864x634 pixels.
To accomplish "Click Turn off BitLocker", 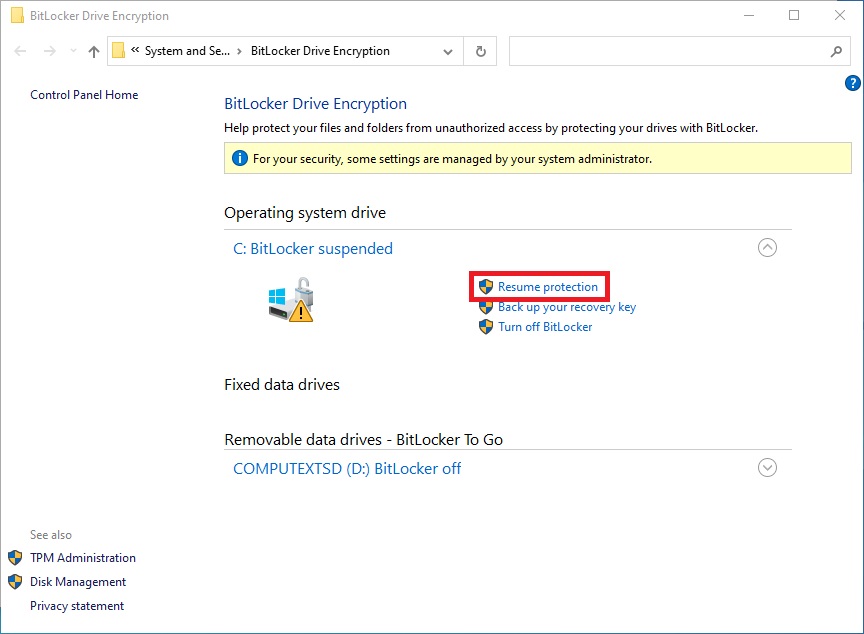I will (x=544, y=327).
